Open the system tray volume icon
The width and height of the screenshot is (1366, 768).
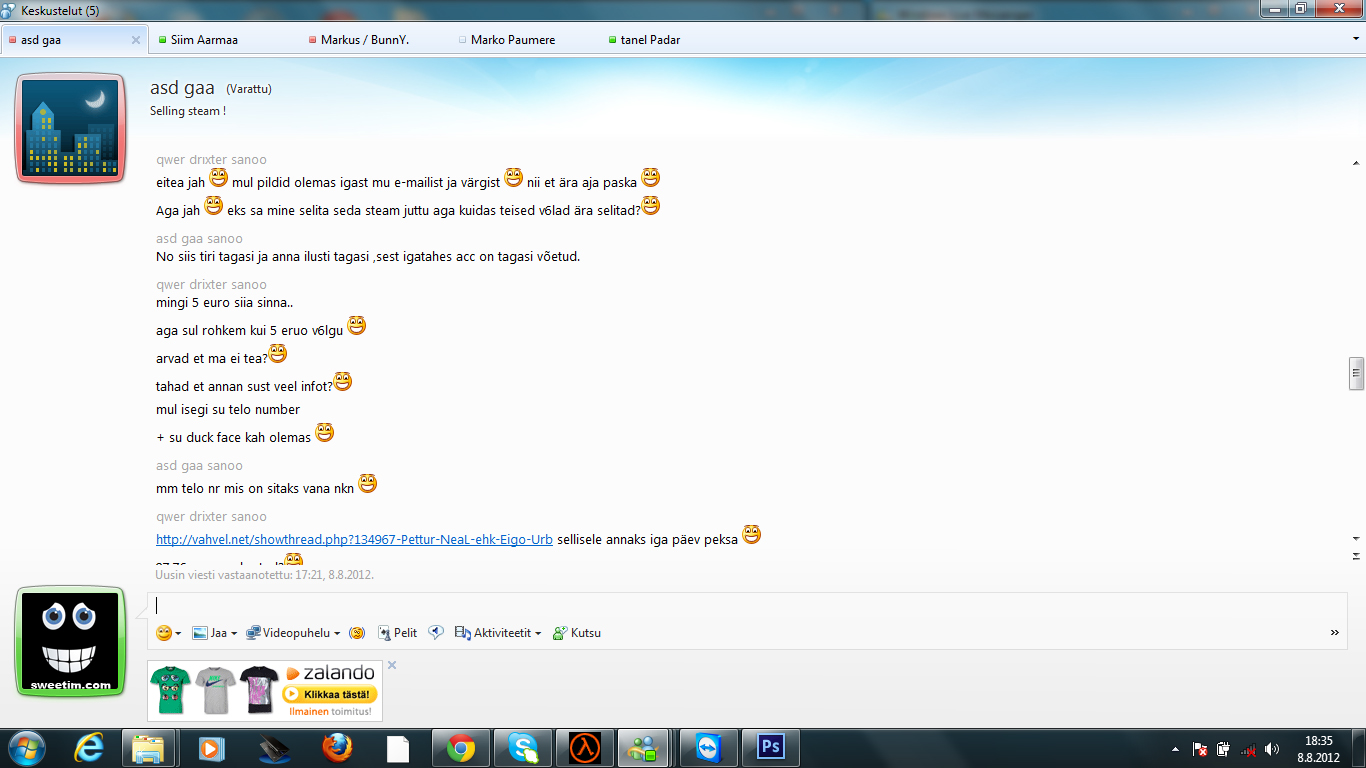point(1272,749)
